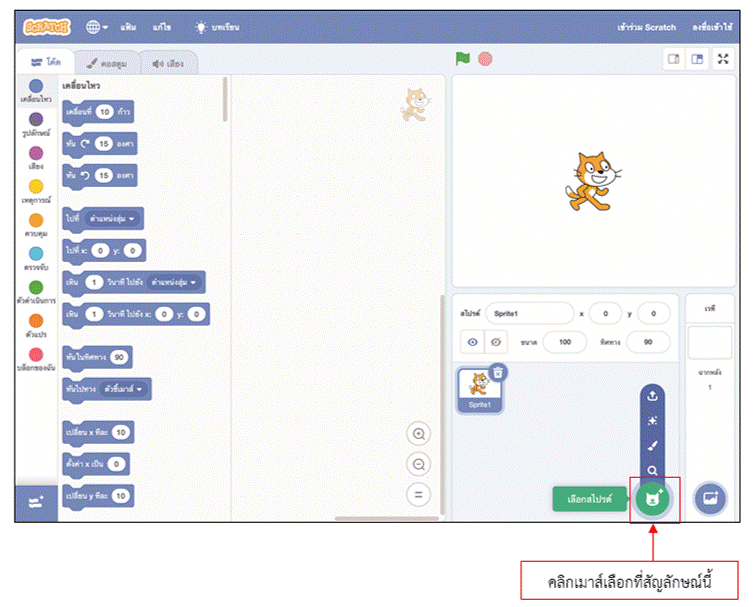Viewport: 755px width, 607px height.
Task: Select the yellow Events category circle
Action: pos(36,187)
